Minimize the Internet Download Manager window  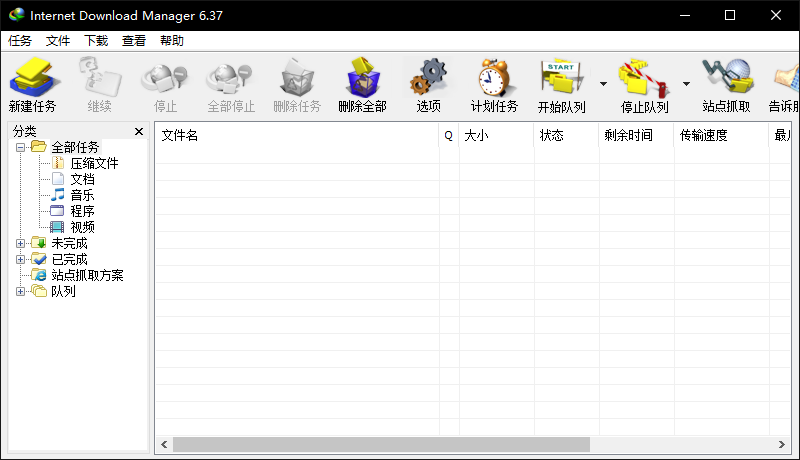pyautogui.click(x=685, y=15)
